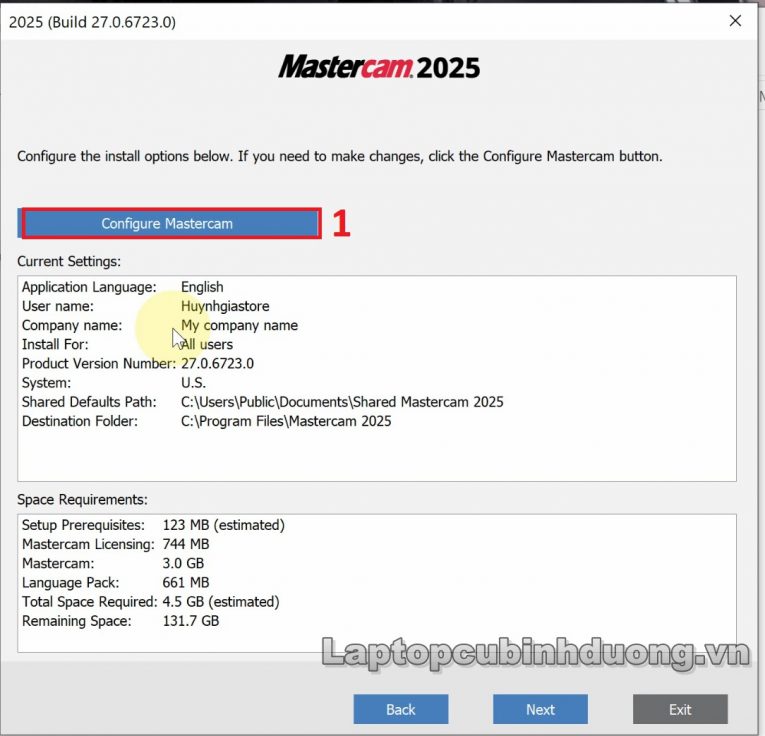Image resolution: width=765 pixels, height=736 pixels.
Task: Select Mastercam size 3.0 GB
Action: pos(183,563)
